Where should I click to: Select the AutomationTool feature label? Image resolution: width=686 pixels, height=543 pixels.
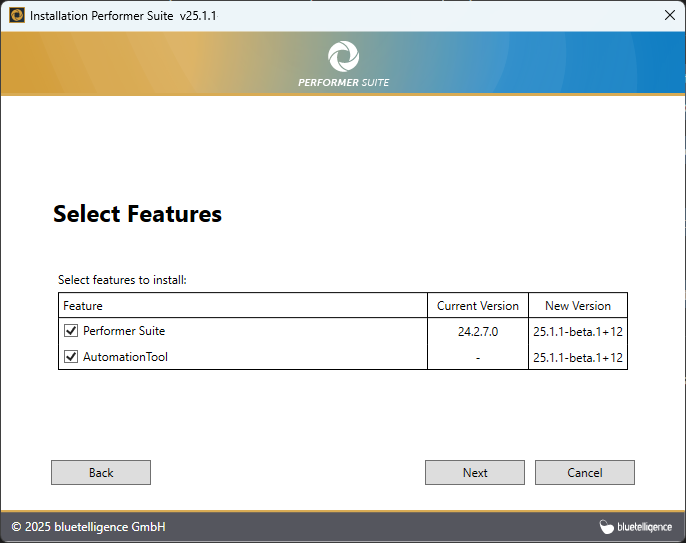coord(125,357)
